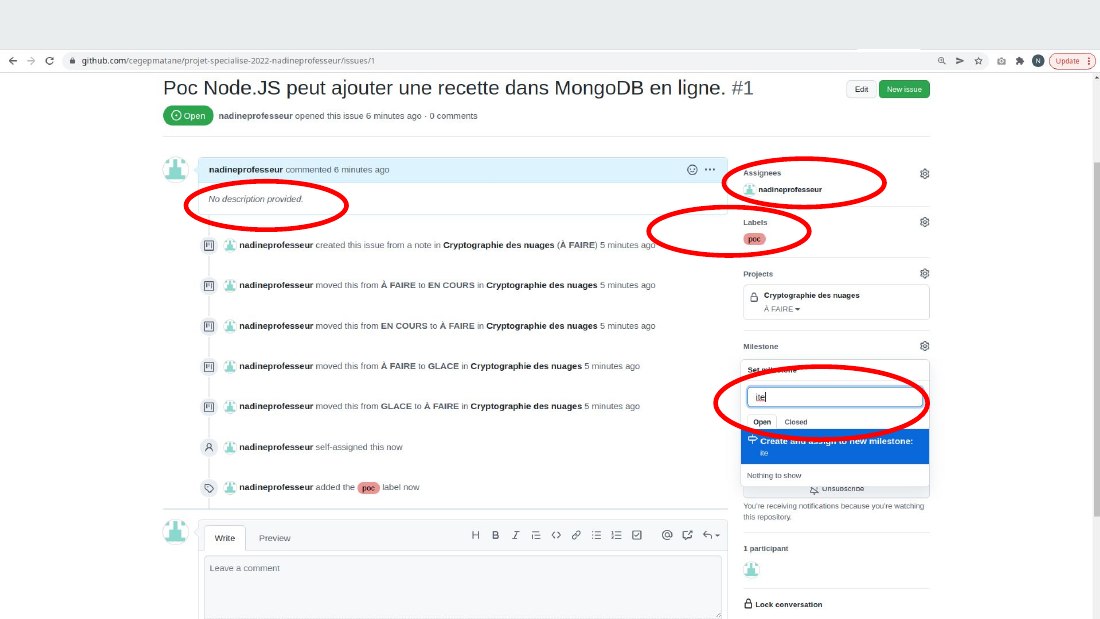Switch to Closed milestones tab
Image resolution: width=1100 pixels, height=619 pixels.
(x=796, y=422)
